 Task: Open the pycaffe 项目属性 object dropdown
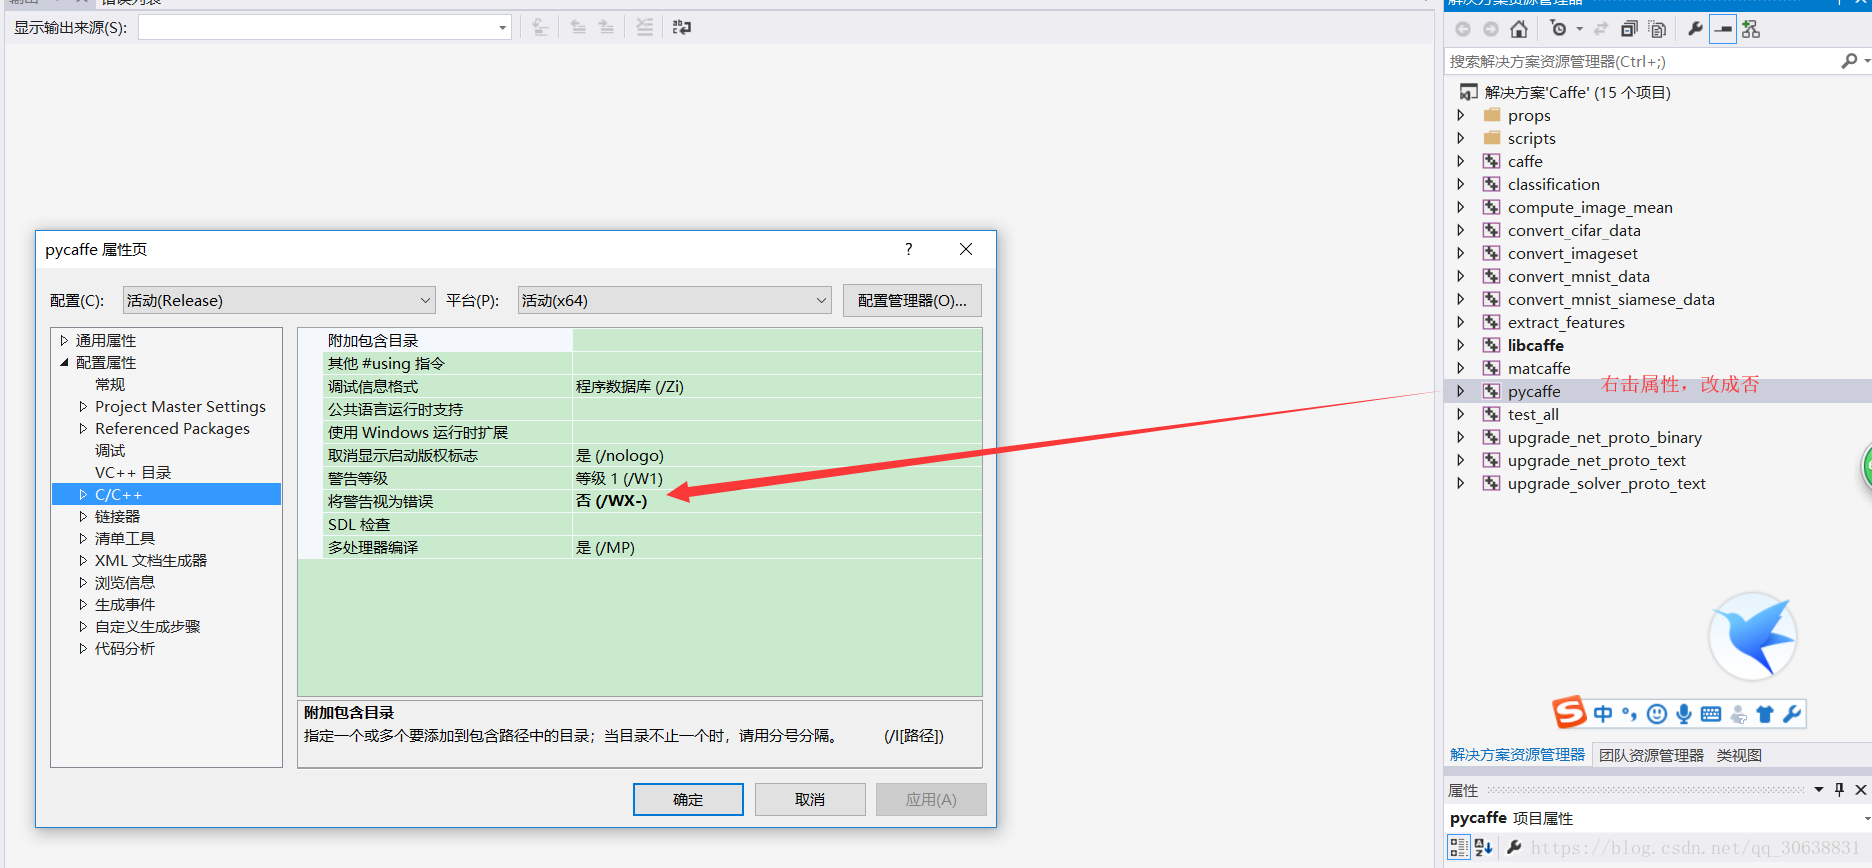[1866, 818]
